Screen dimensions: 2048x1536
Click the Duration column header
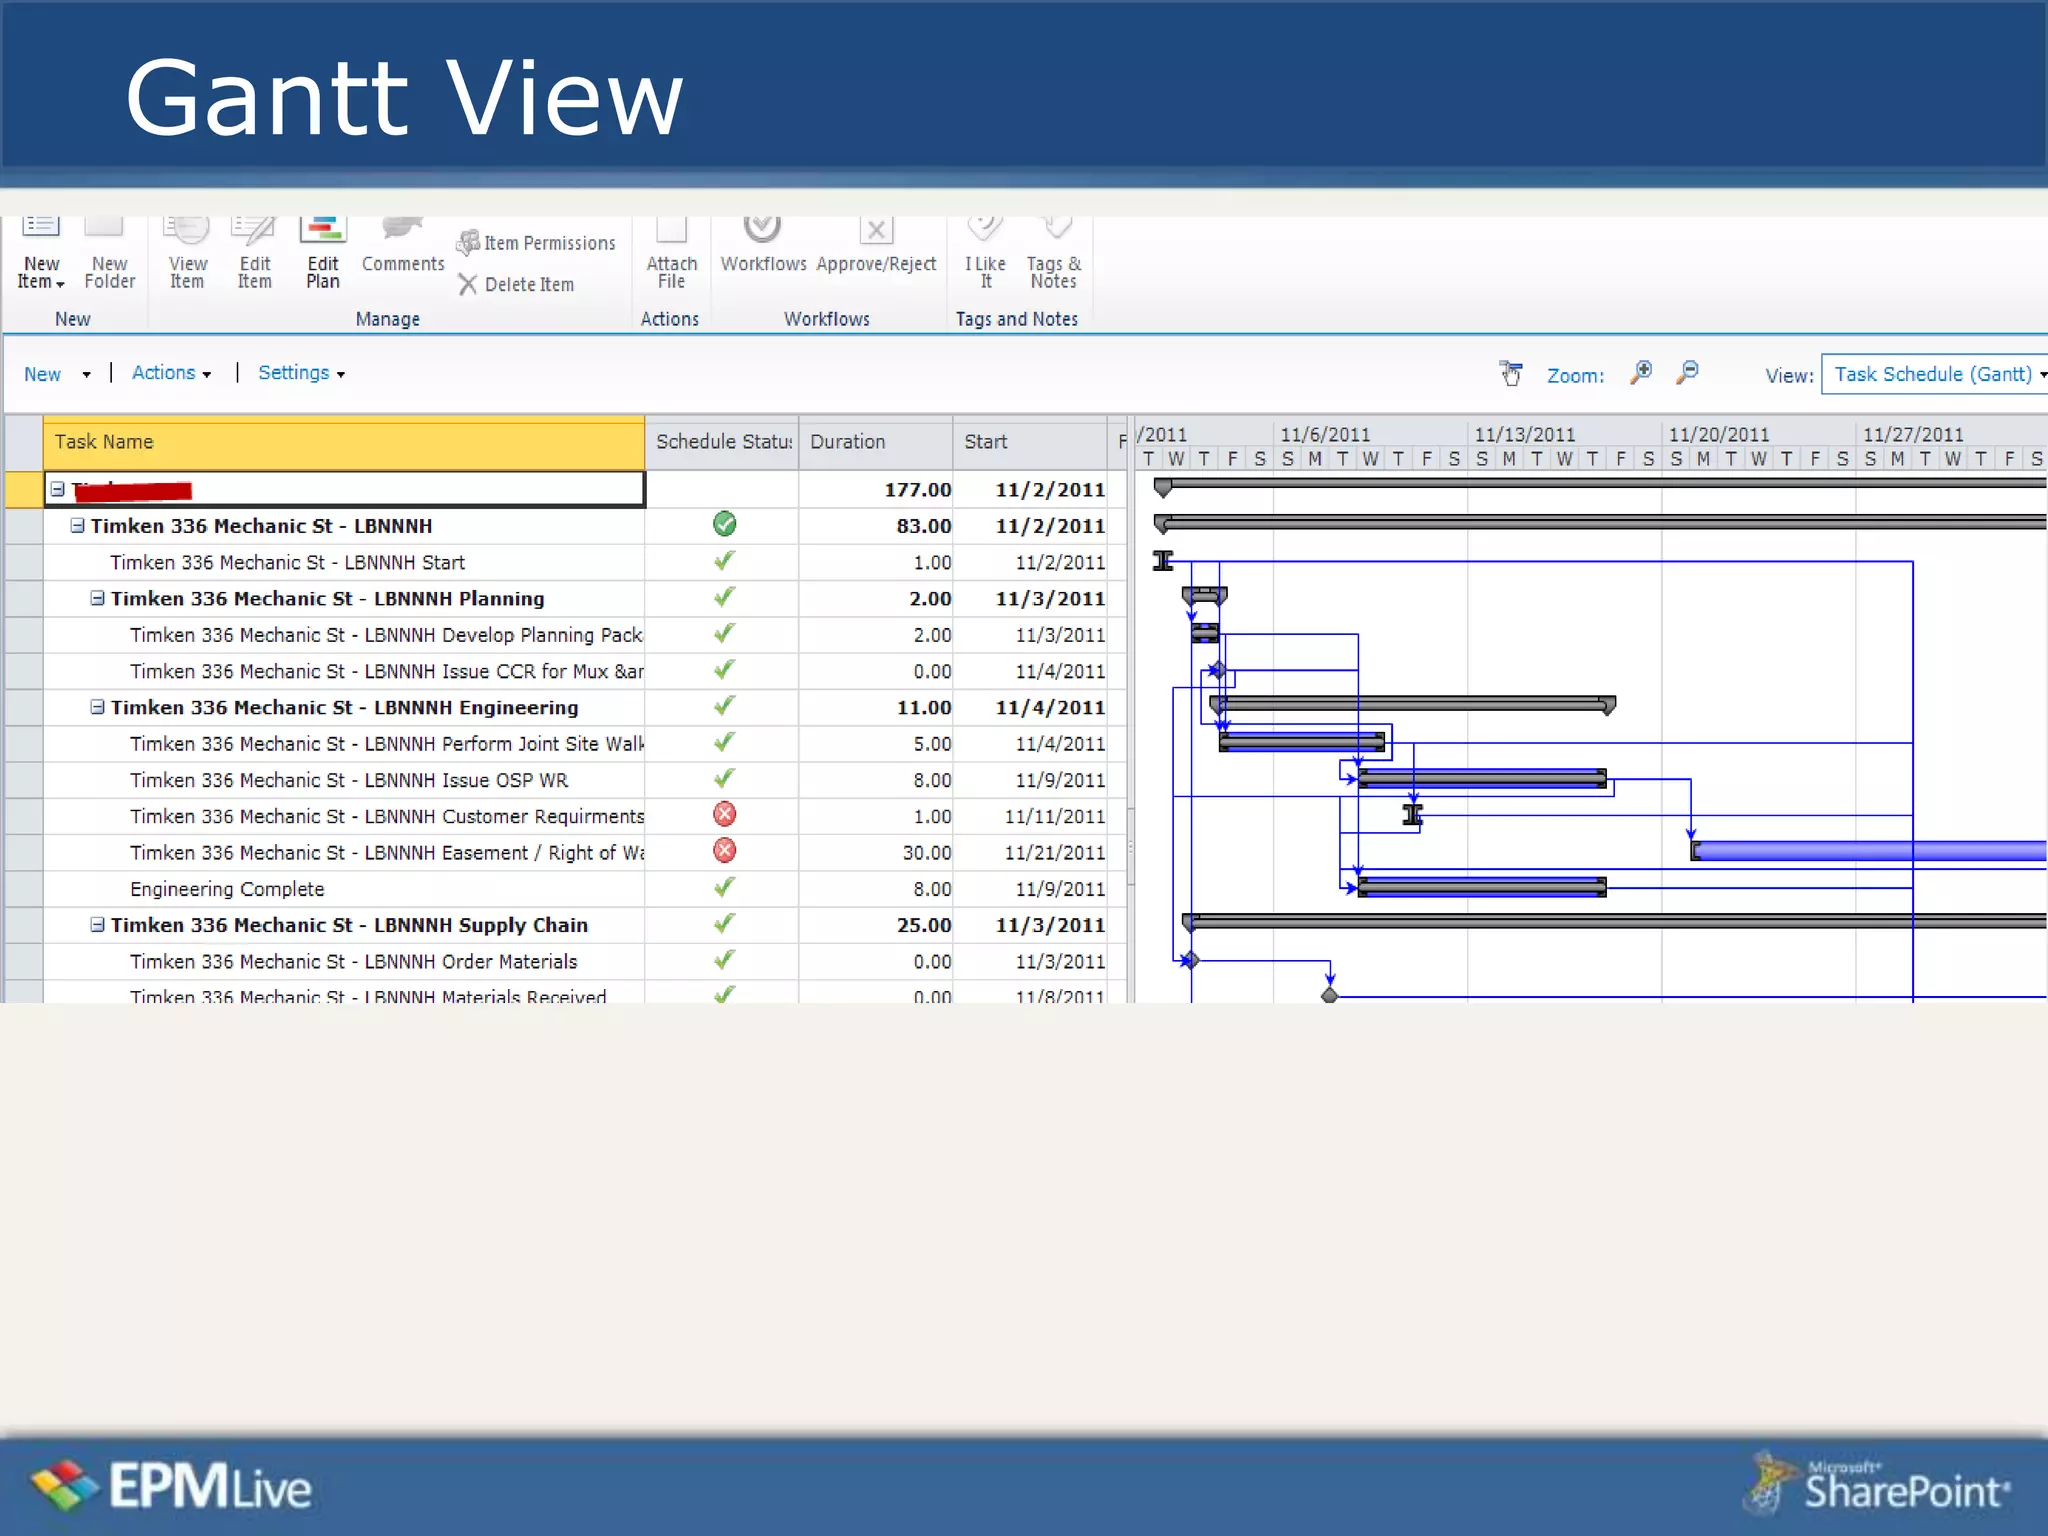click(x=876, y=442)
